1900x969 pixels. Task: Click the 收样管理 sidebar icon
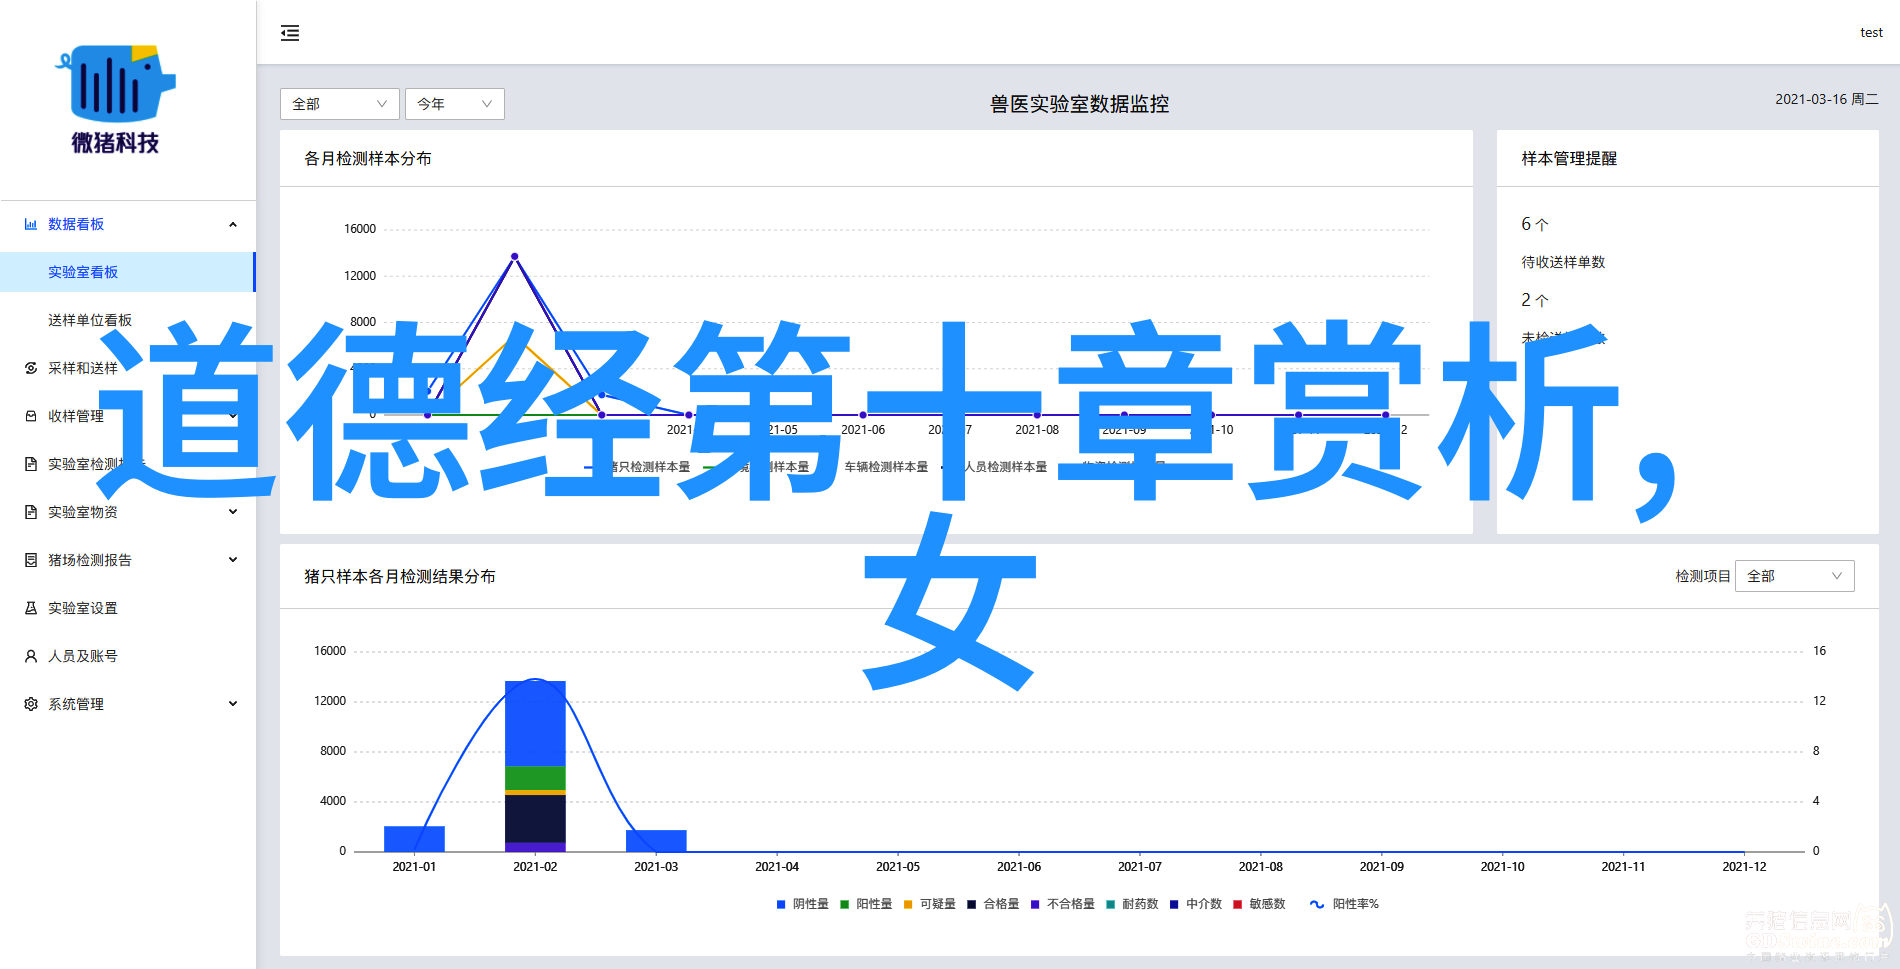coord(31,417)
